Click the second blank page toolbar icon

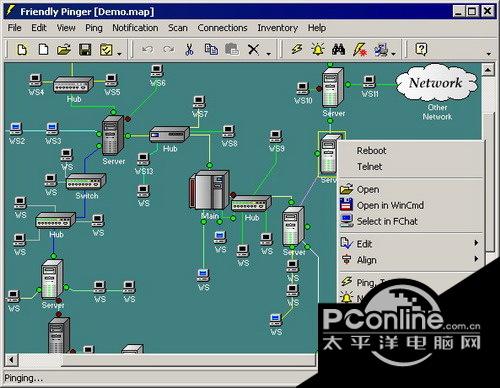[43, 50]
